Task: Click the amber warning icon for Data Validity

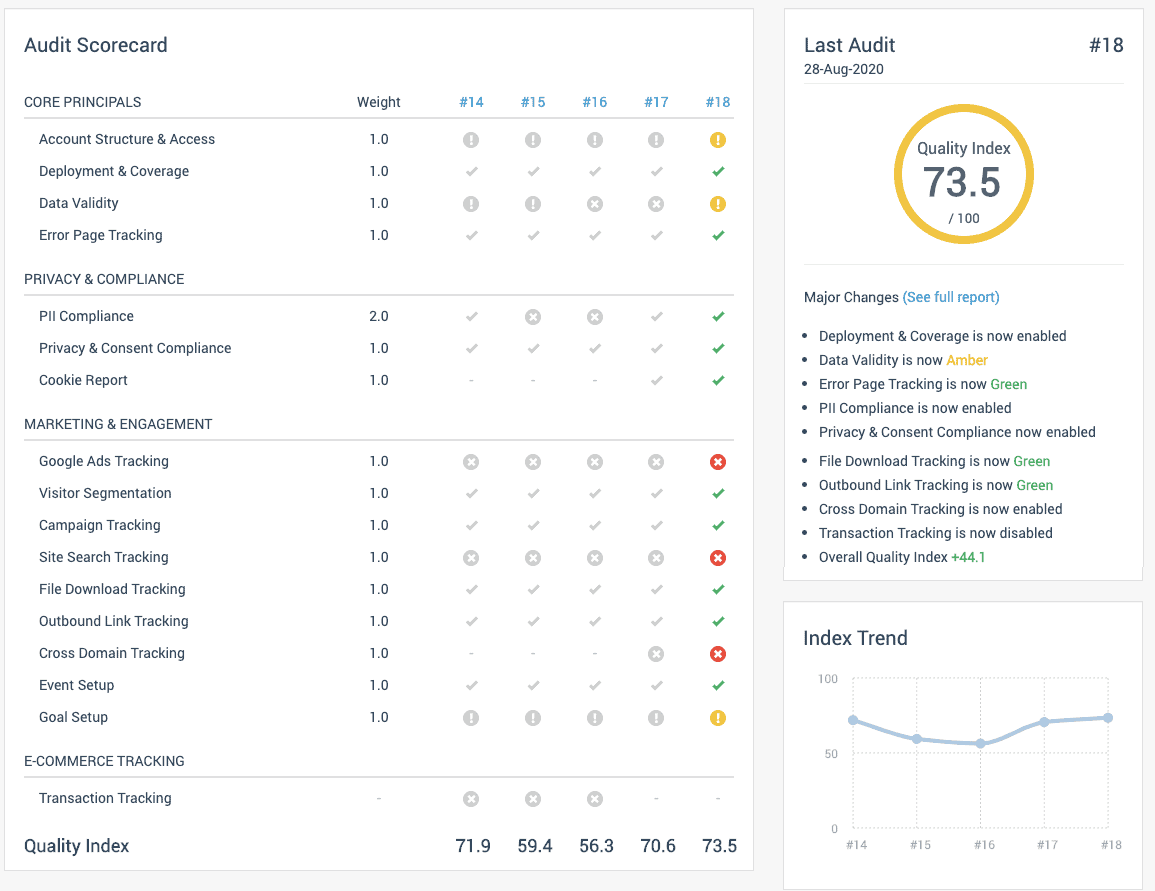Action: tap(718, 204)
